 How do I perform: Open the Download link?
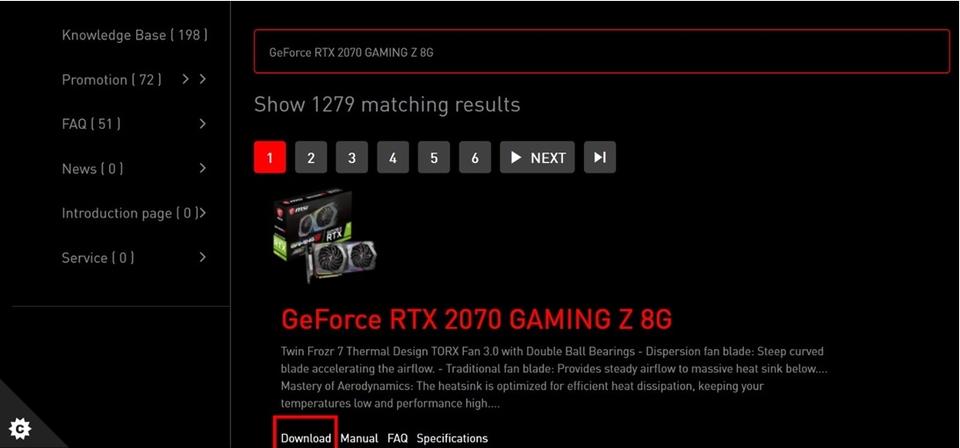(306, 438)
